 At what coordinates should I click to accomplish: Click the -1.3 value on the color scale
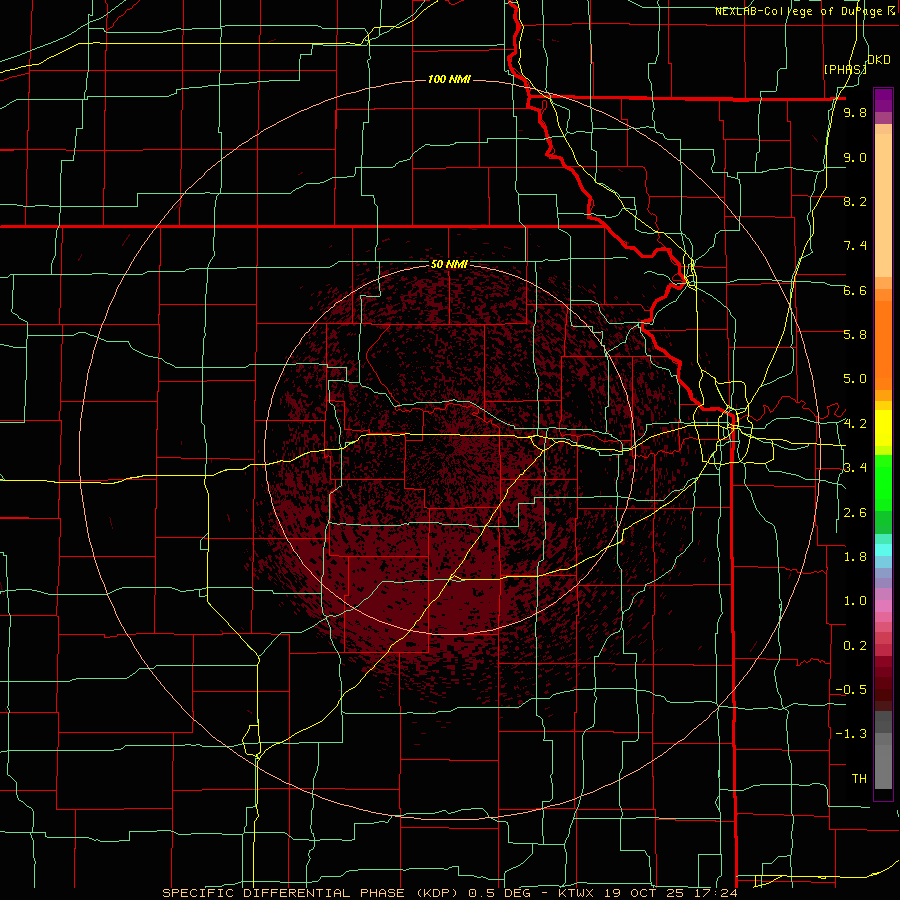(851, 734)
